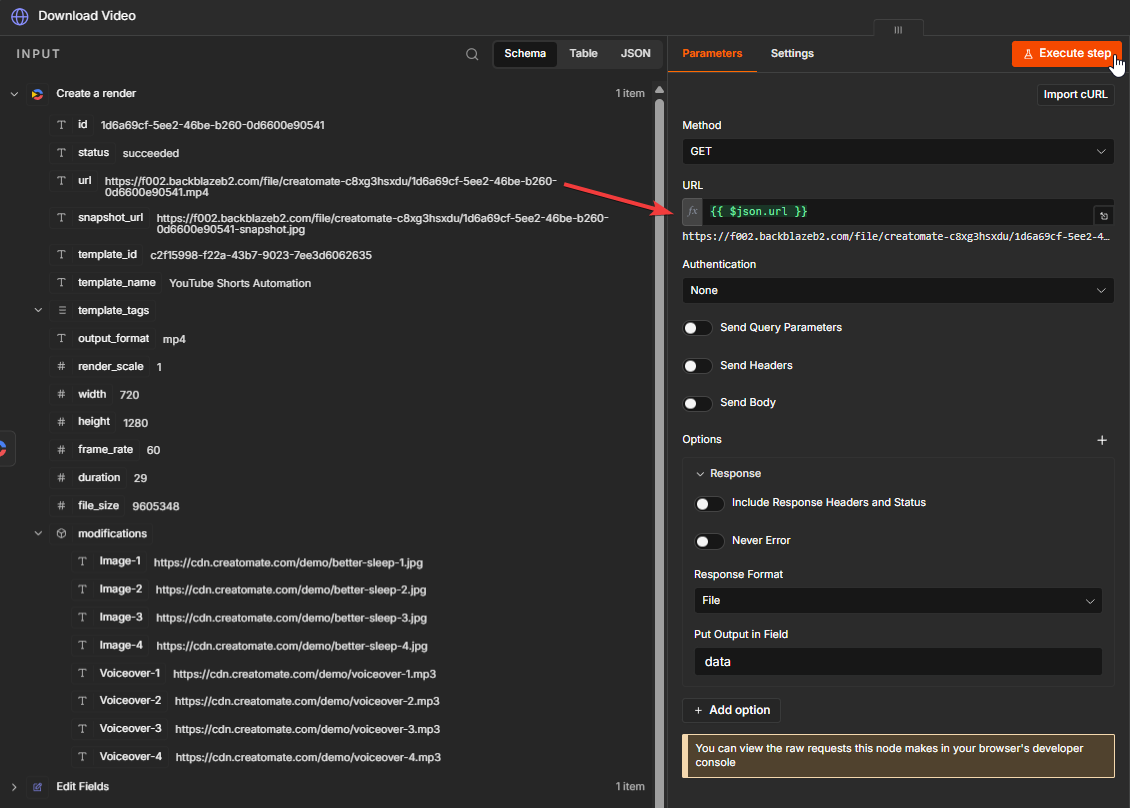Collapse the modifications object
The width and height of the screenshot is (1130, 808).
[38, 533]
